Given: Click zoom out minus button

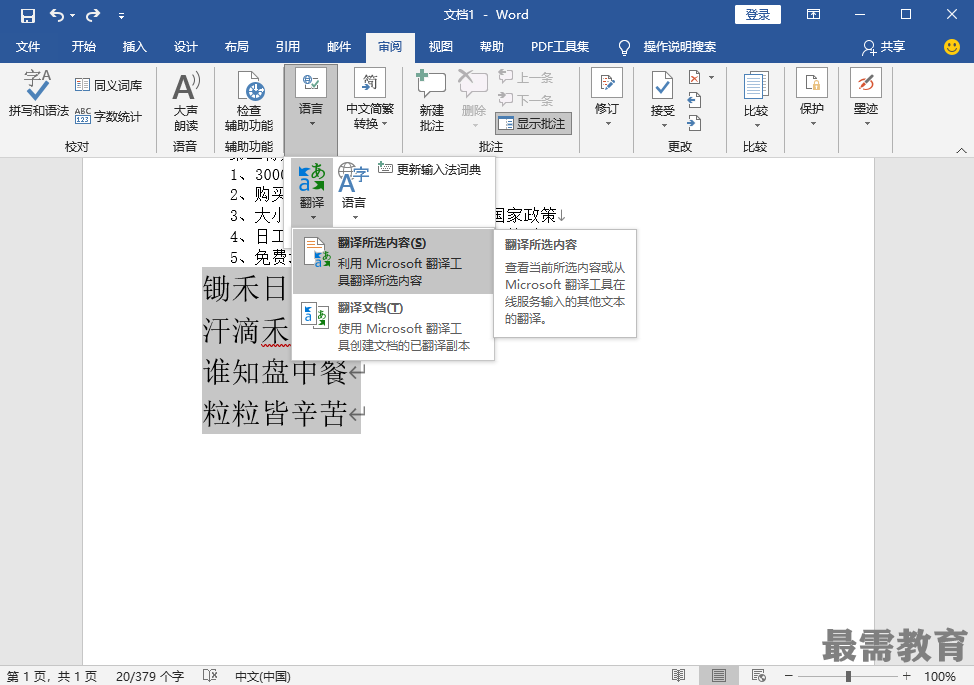Looking at the screenshot, I should click(789, 676).
